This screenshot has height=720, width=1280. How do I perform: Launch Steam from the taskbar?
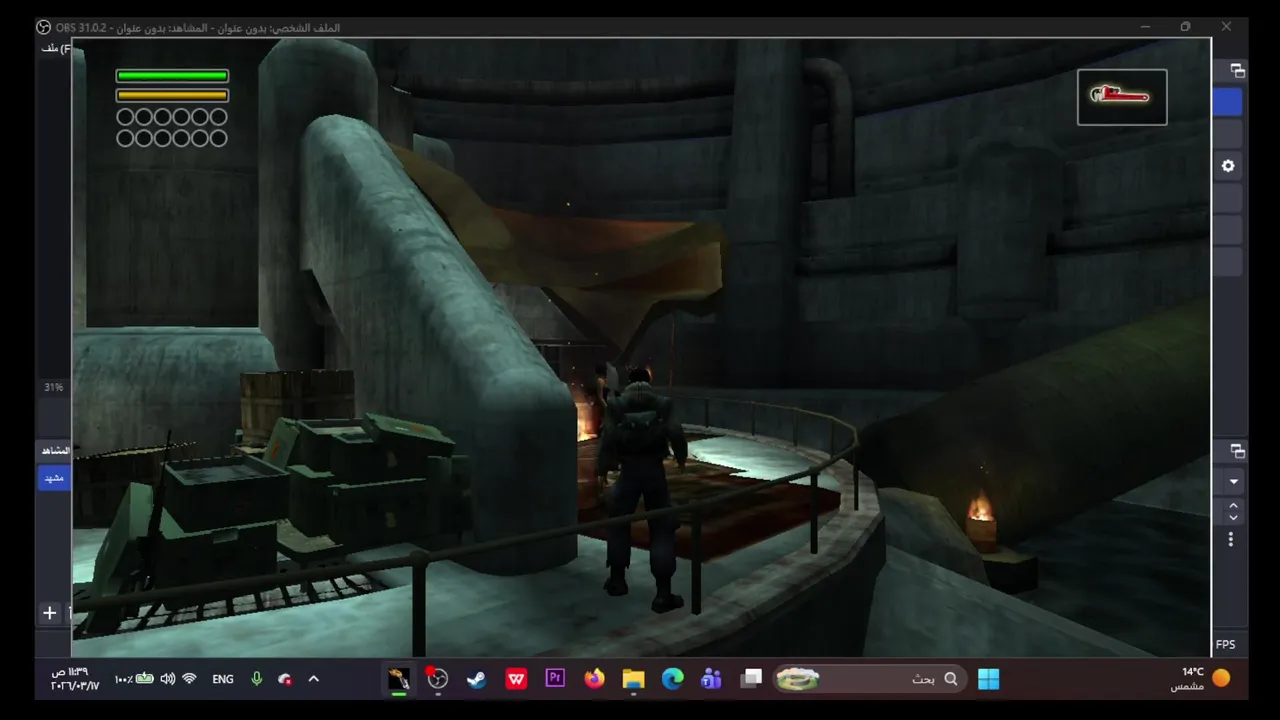click(x=477, y=679)
